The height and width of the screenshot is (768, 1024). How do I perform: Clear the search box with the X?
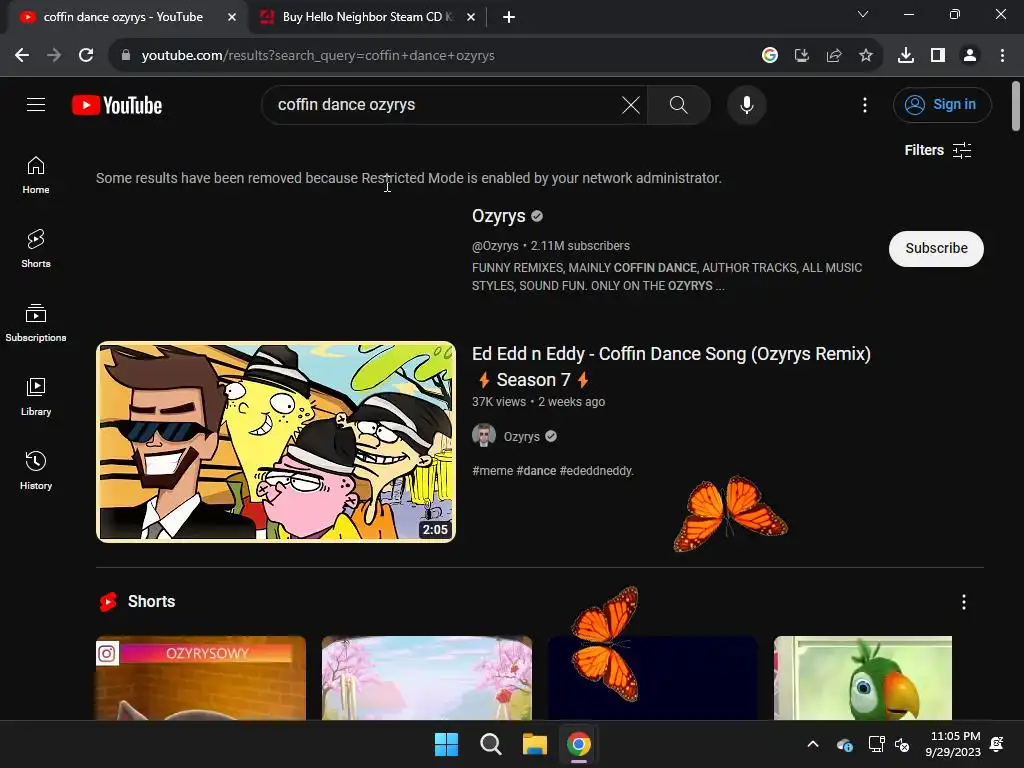[631, 105]
